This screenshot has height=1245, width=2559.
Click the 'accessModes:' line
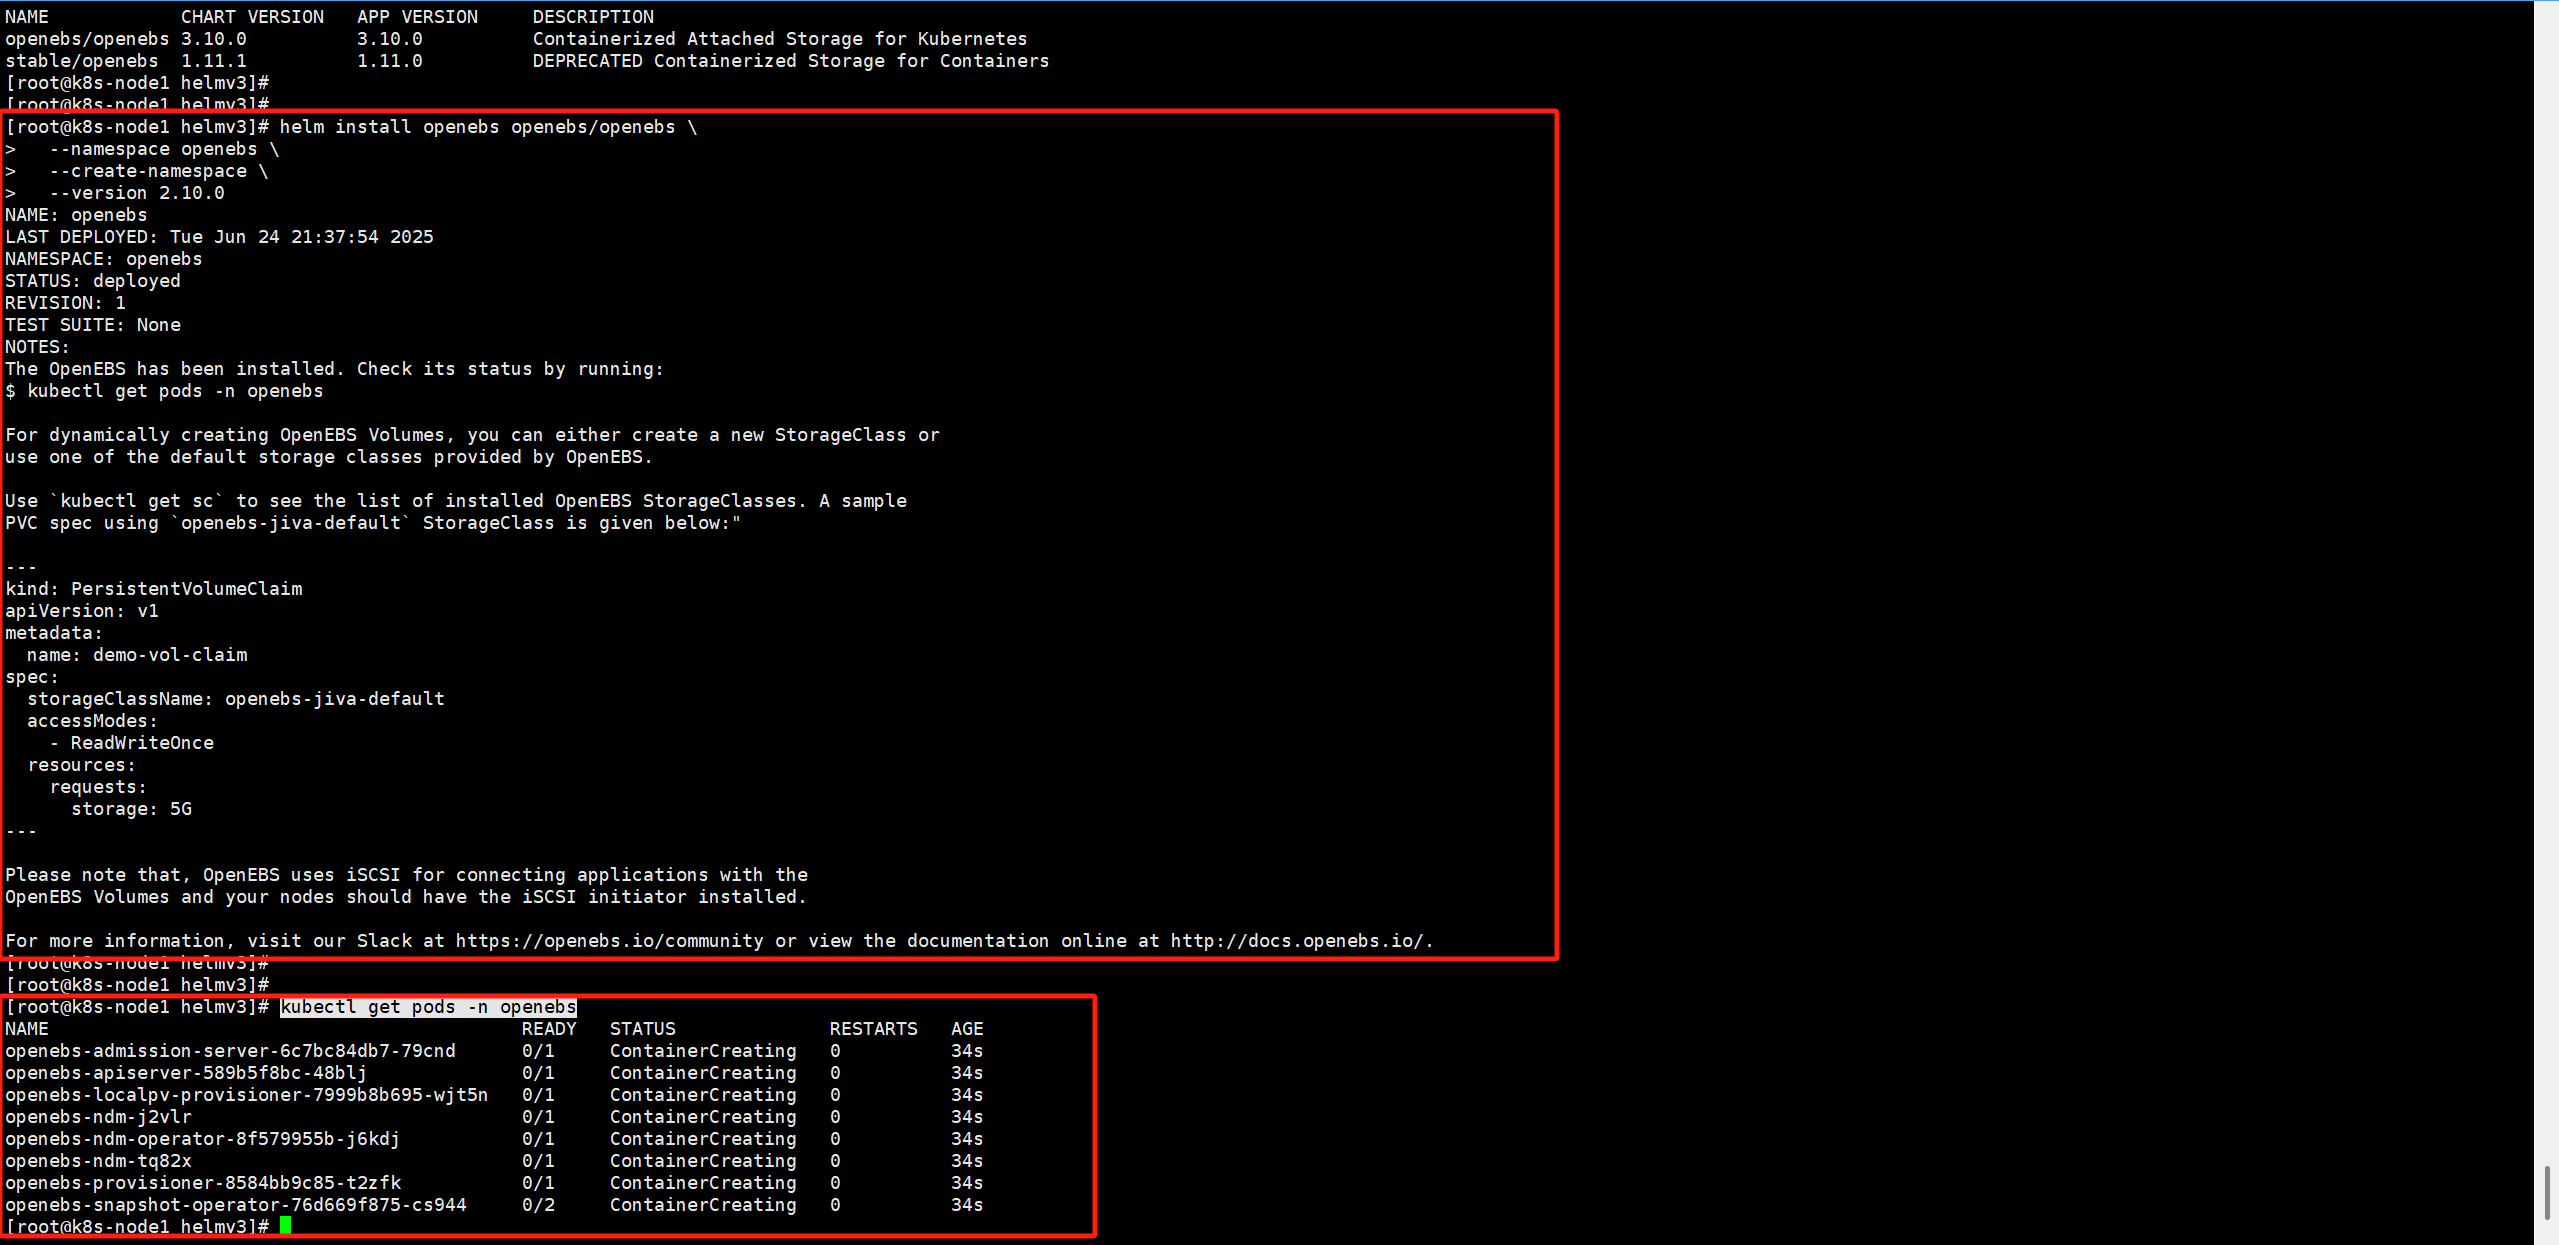click(x=93, y=721)
